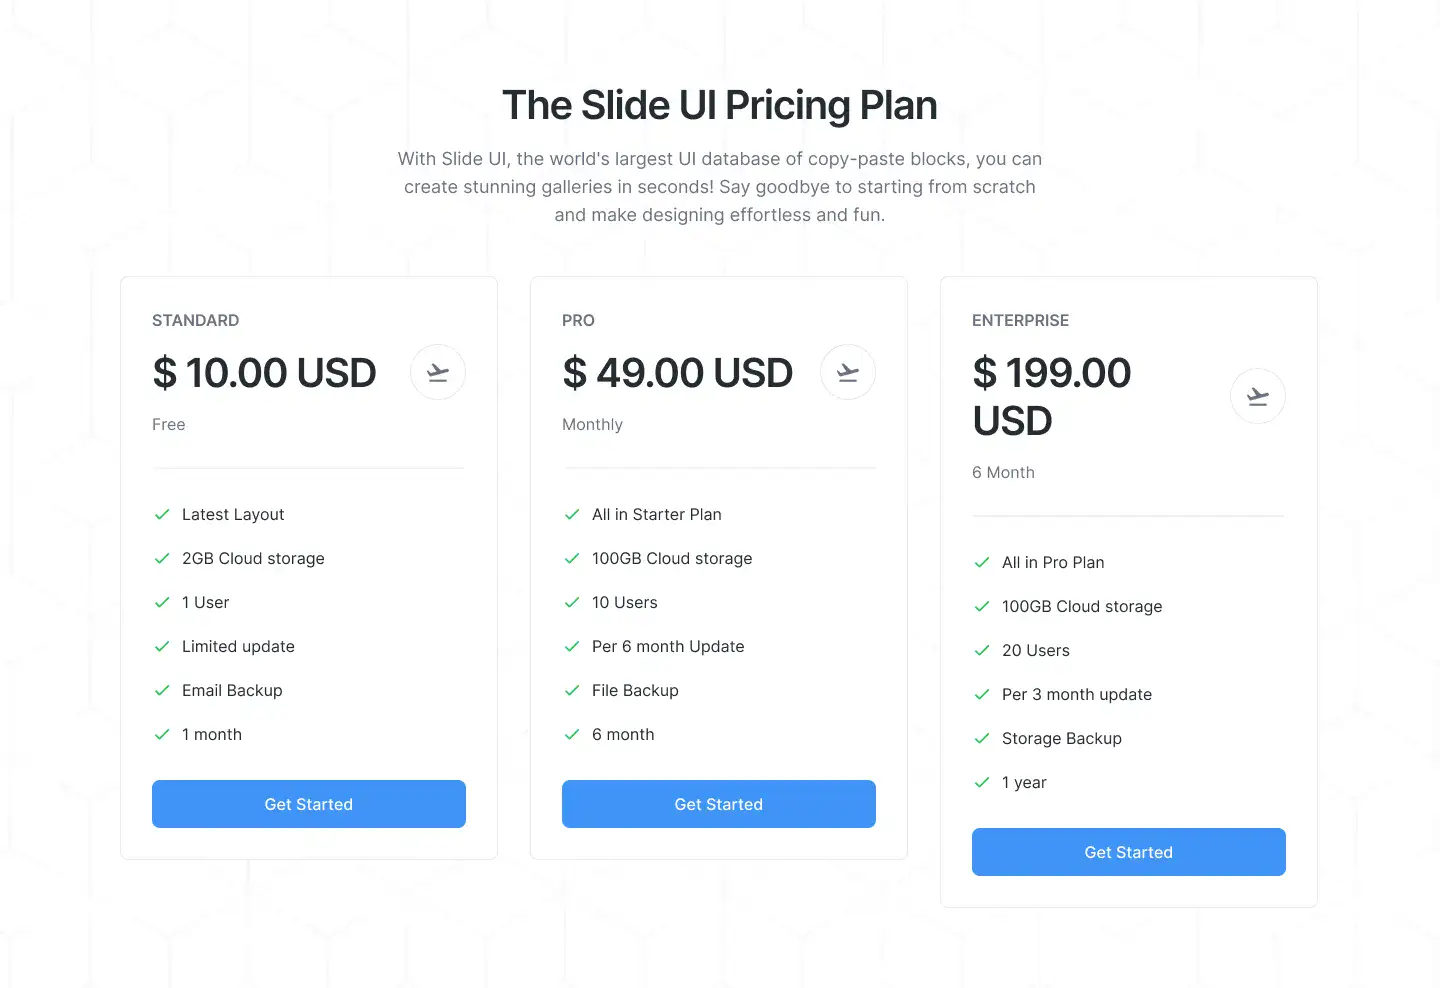
Task: Click The Slide UI Pricing Plan heading
Action: pyautogui.click(x=719, y=105)
